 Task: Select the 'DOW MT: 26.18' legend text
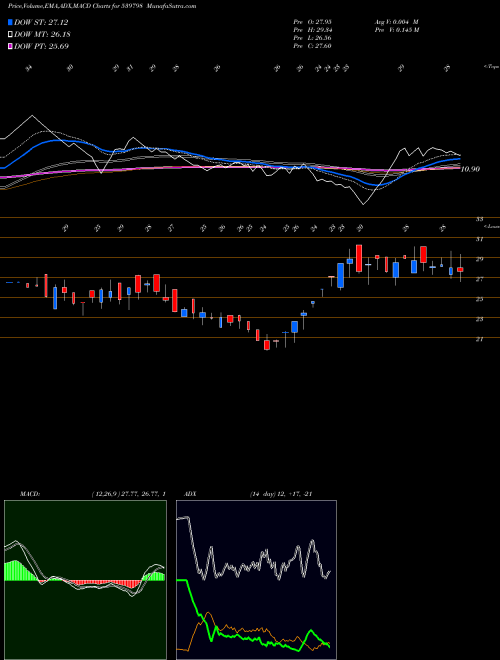(x=42, y=35)
